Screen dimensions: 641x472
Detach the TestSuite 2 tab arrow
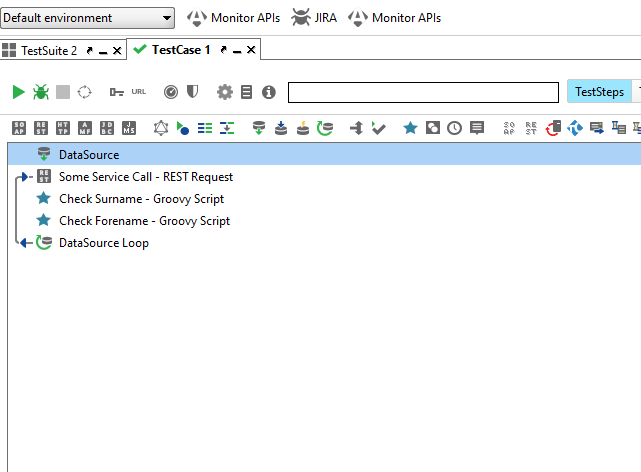[90, 51]
